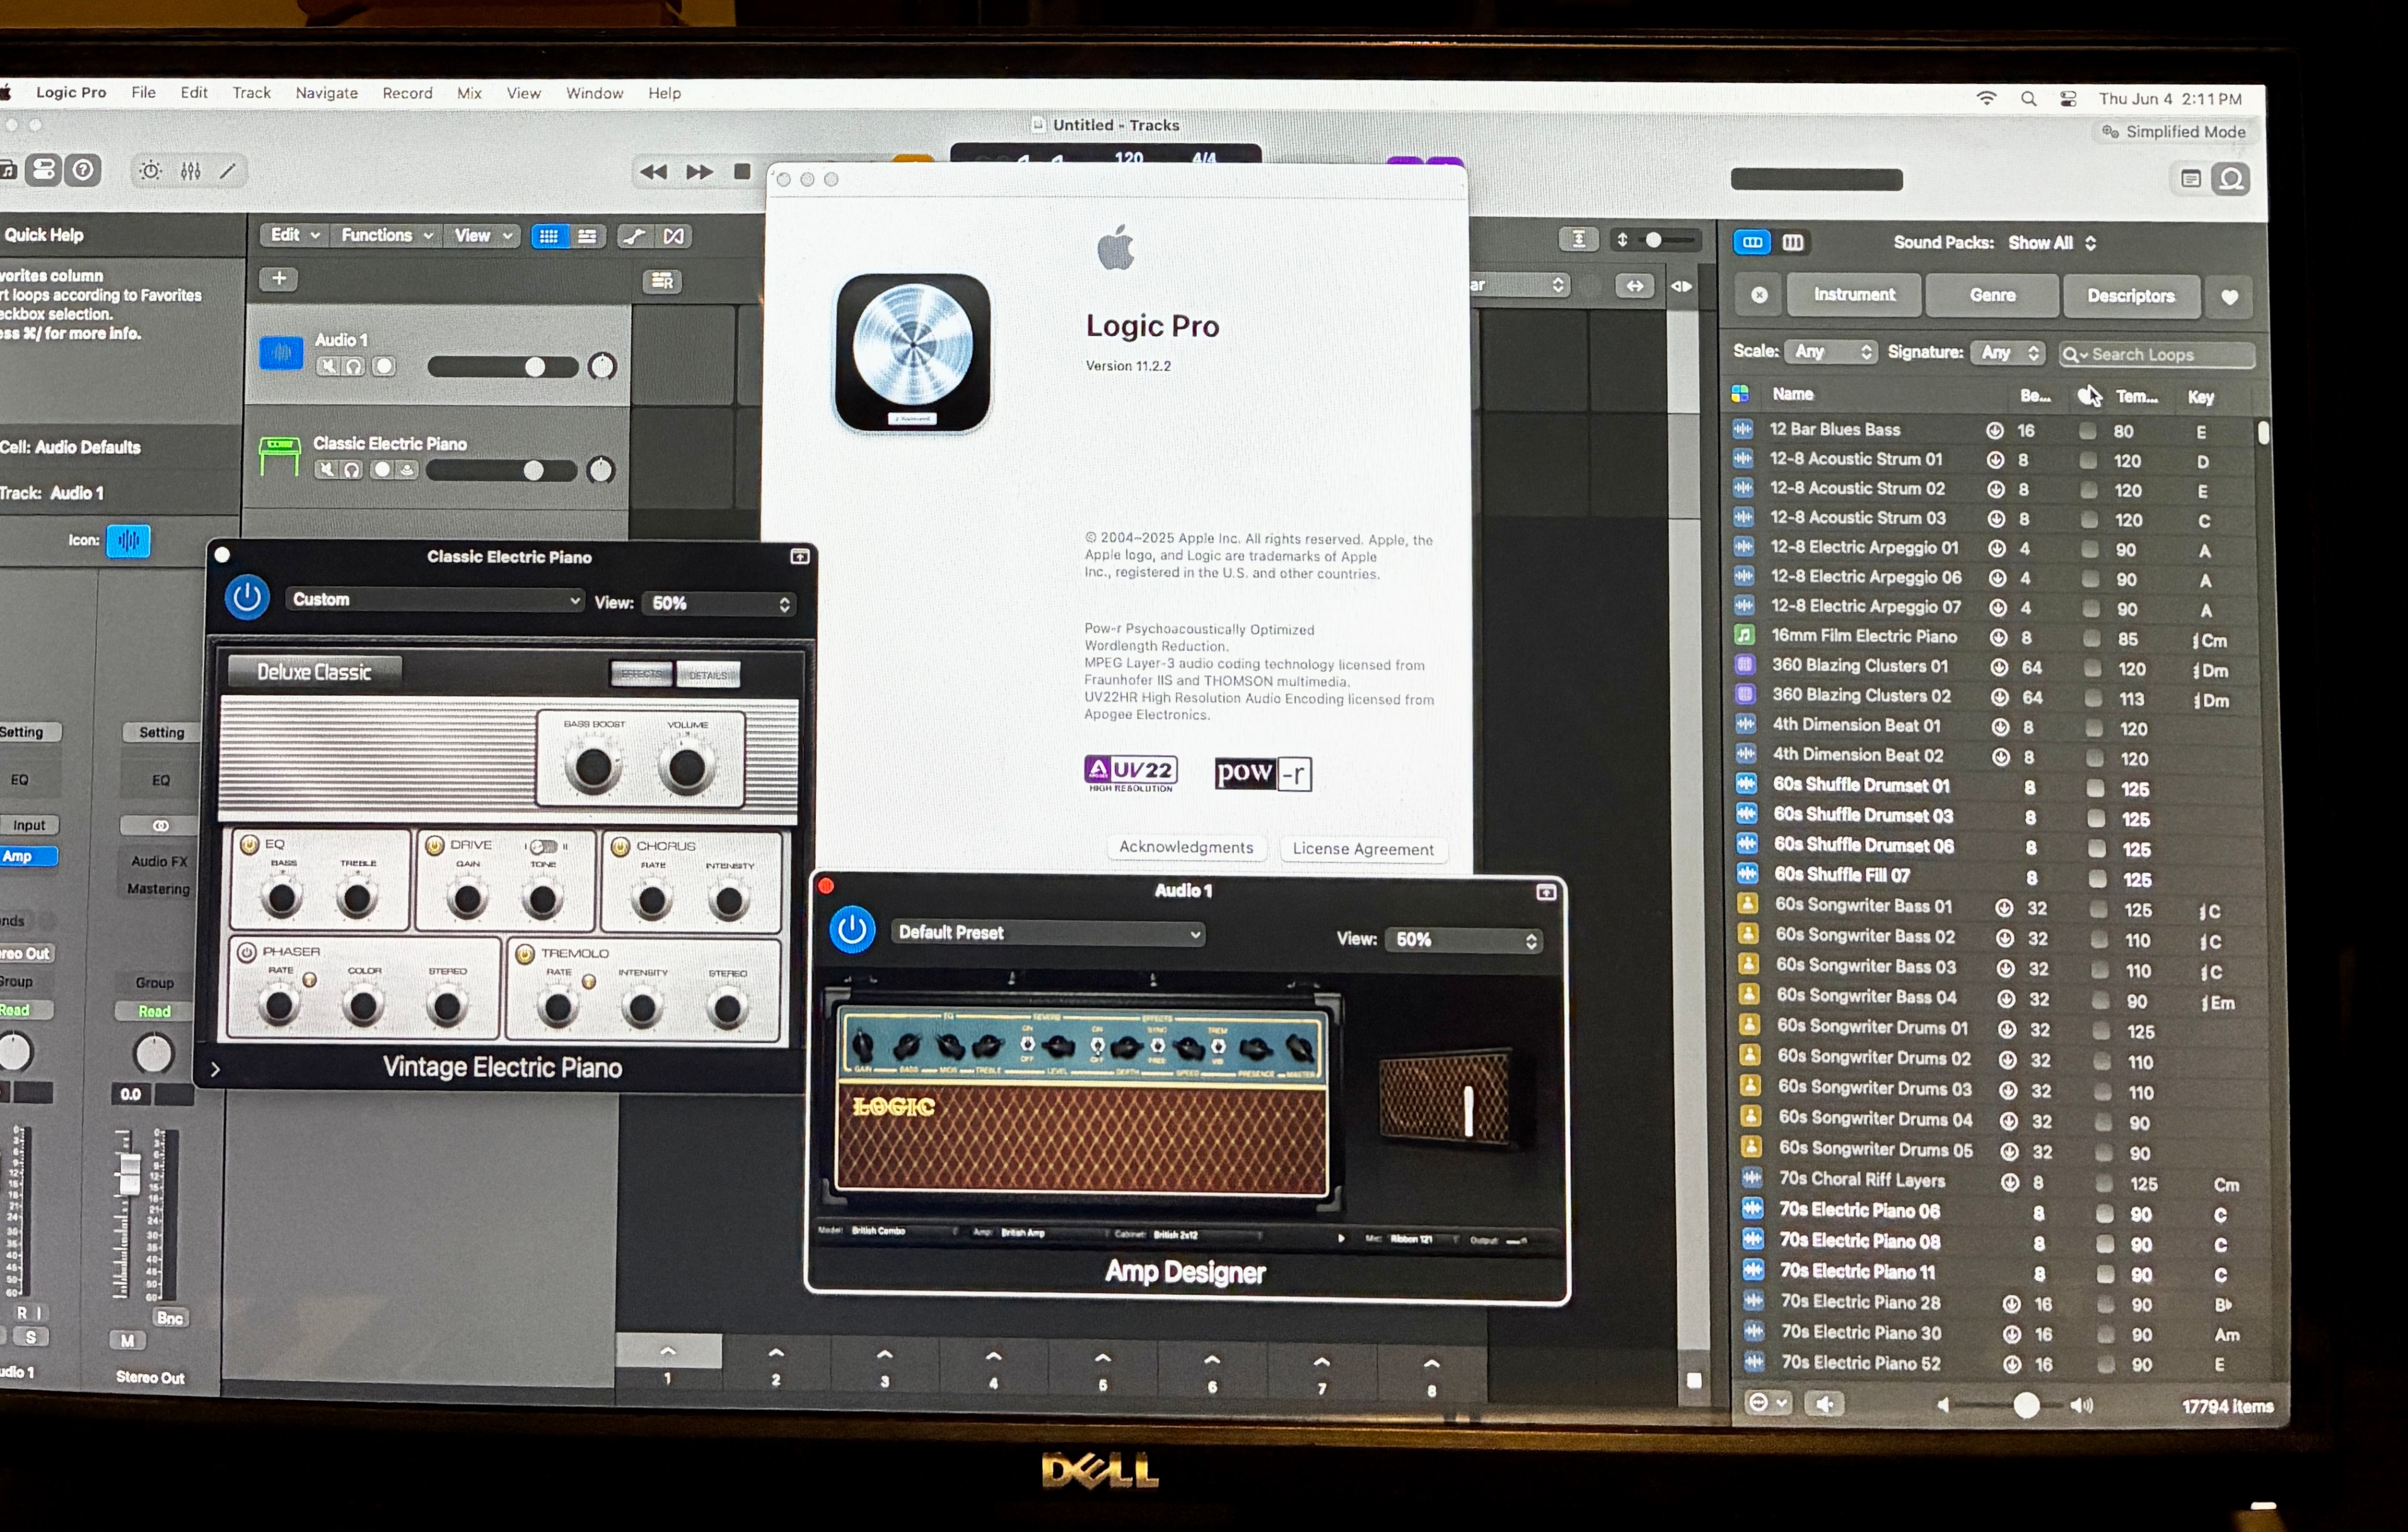Toggle Show Flex in tracks menu bar

[x=674, y=236]
